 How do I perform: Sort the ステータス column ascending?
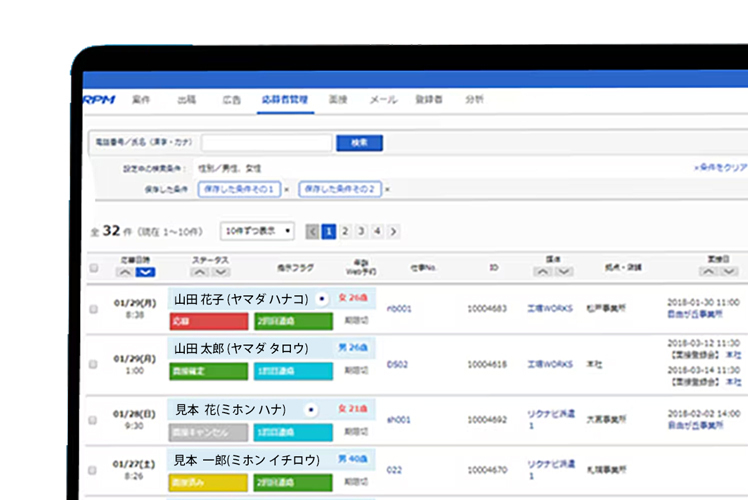pyautogui.click(x=199, y=272)
